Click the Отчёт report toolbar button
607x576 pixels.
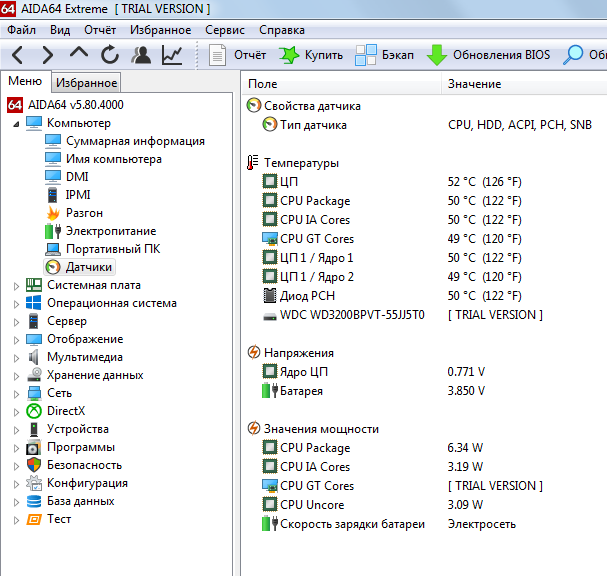237,55
